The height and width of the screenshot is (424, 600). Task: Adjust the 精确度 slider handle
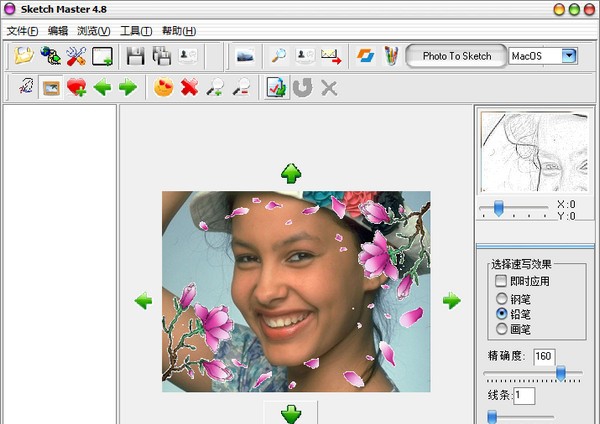(x=561, y=373)
